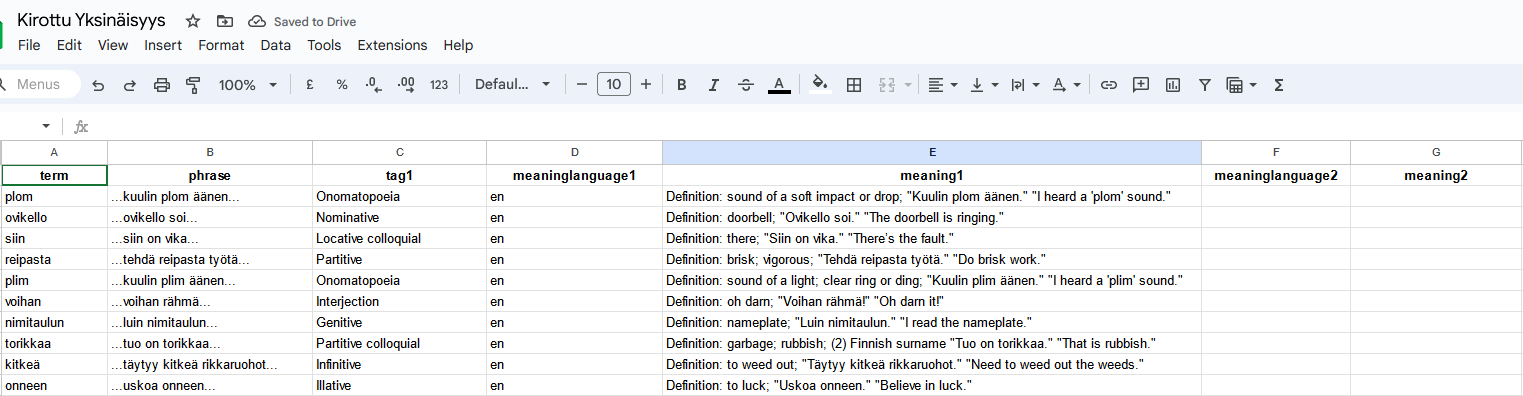The height and width of the screenshot is (396, 1523).
Task: Select the 'meaninglanguage2' header cell
Action: click(x=1276, y=175)
